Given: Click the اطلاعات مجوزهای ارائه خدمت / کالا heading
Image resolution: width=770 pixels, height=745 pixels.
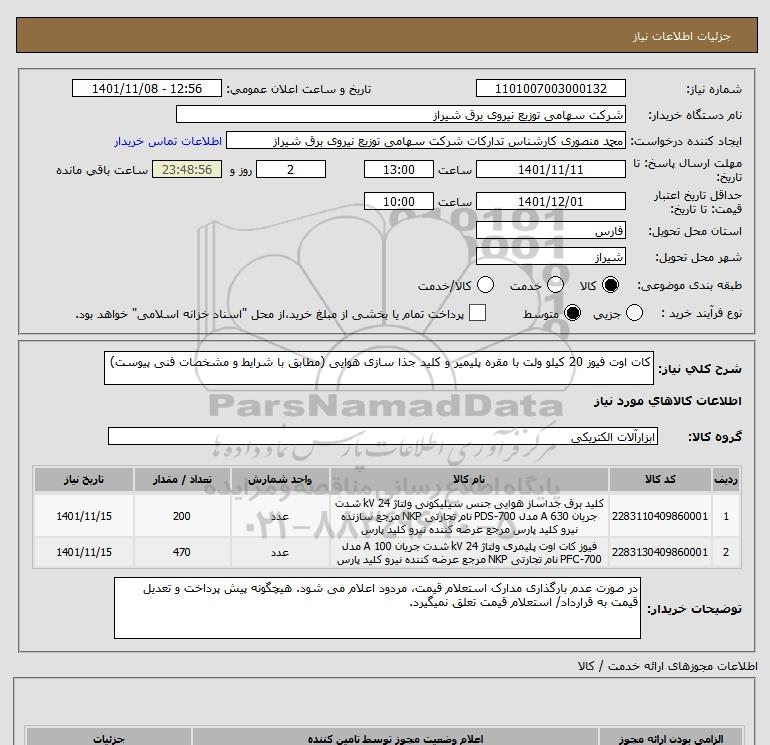Looking at the screenshot, I should (x=667, y=666).
